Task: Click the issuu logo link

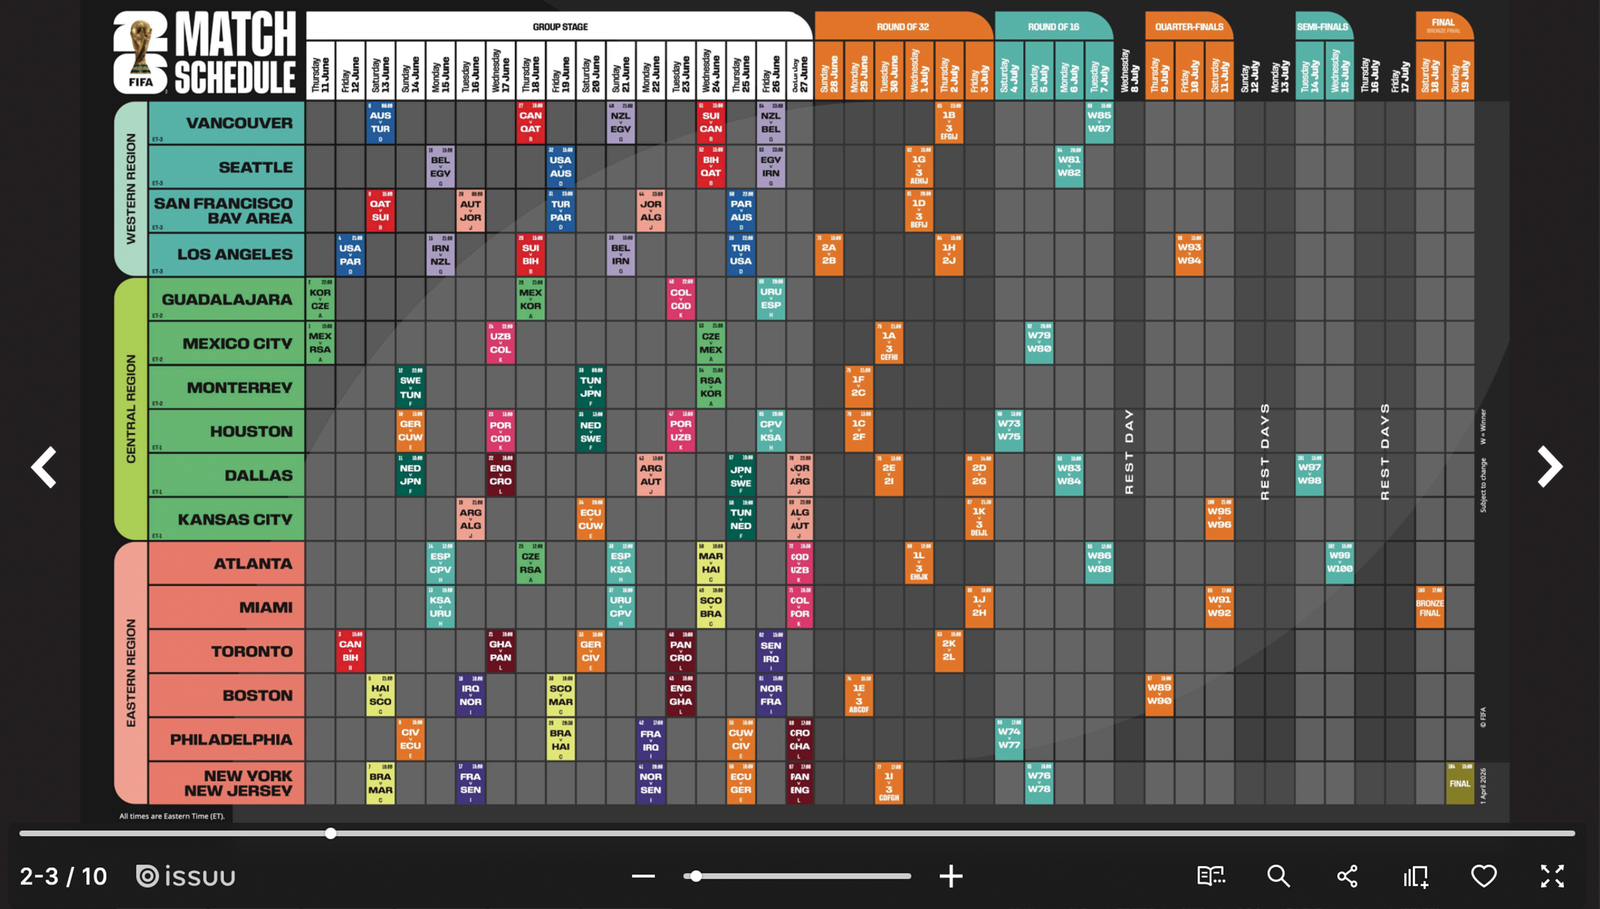Action: (186, 877)
